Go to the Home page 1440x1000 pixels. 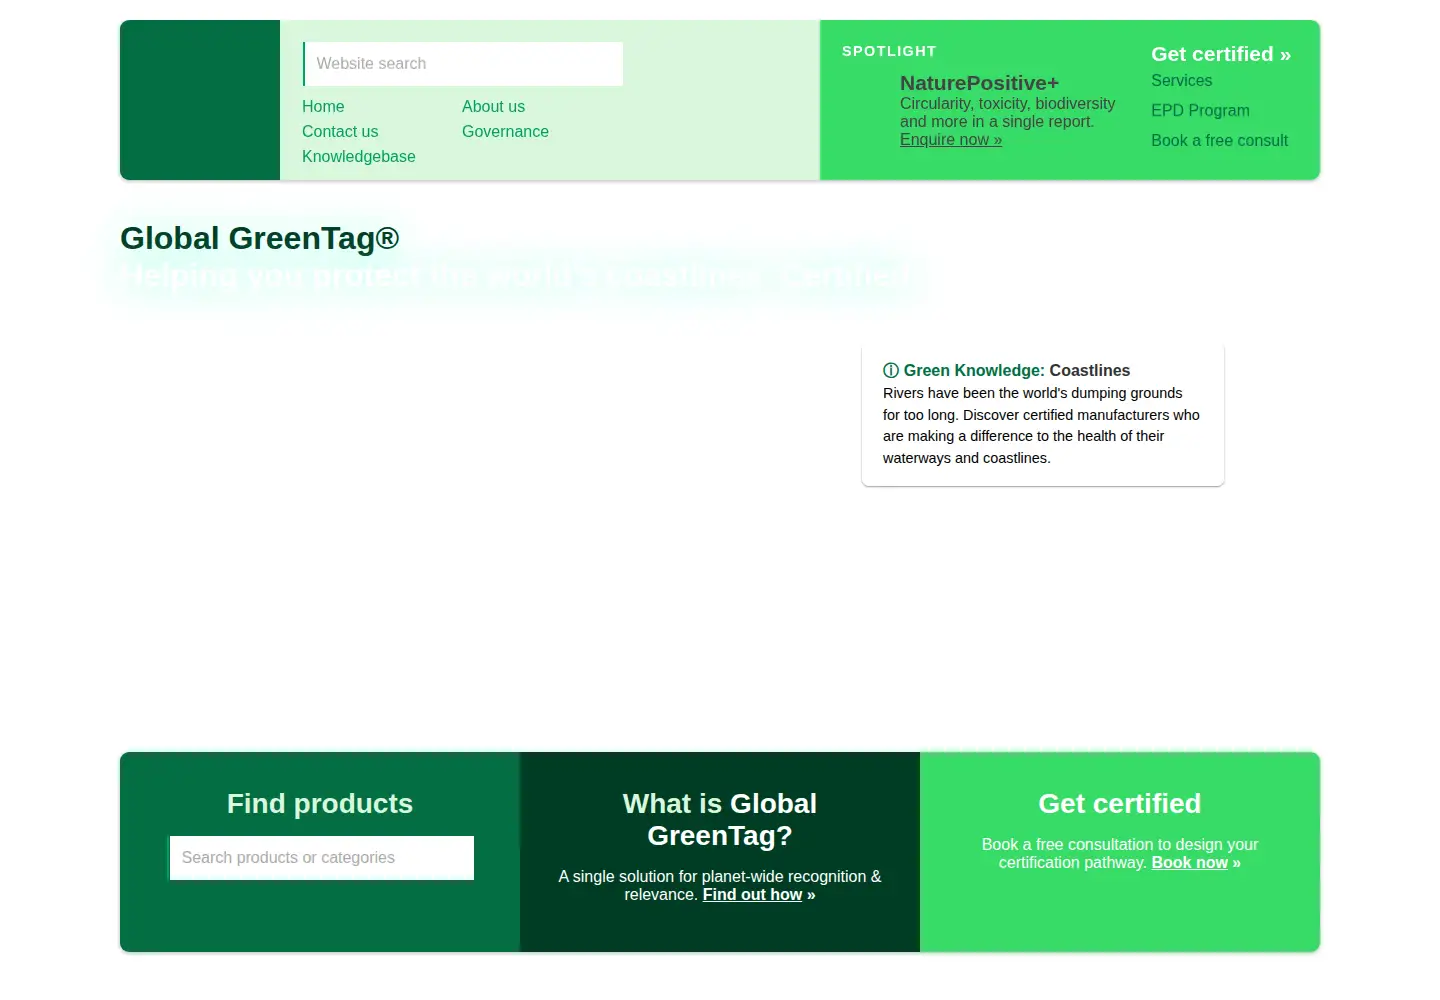(x=323, y=106)
